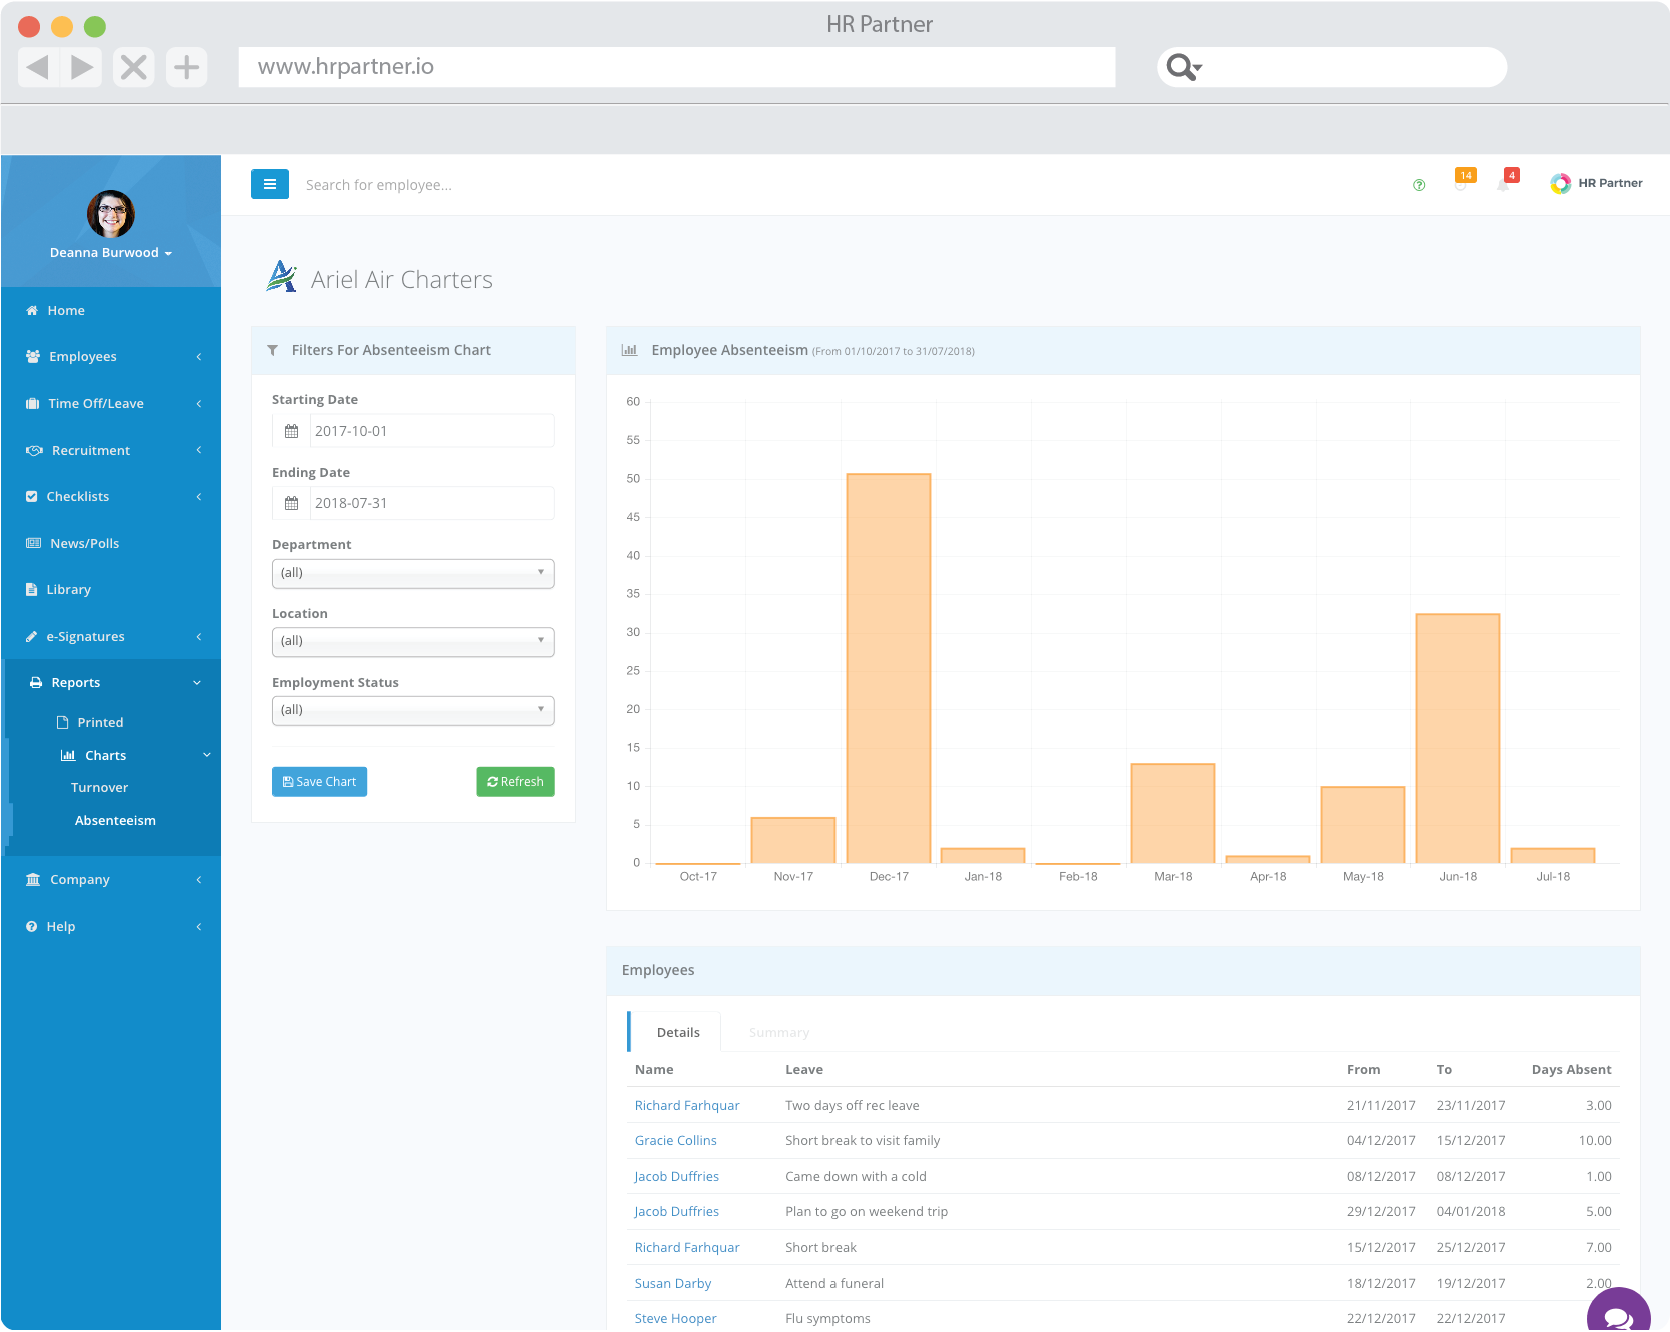The height and width of the screenshot is (1332, 1670).
Task: Click the green Refresh button
Action: (515, 782)
